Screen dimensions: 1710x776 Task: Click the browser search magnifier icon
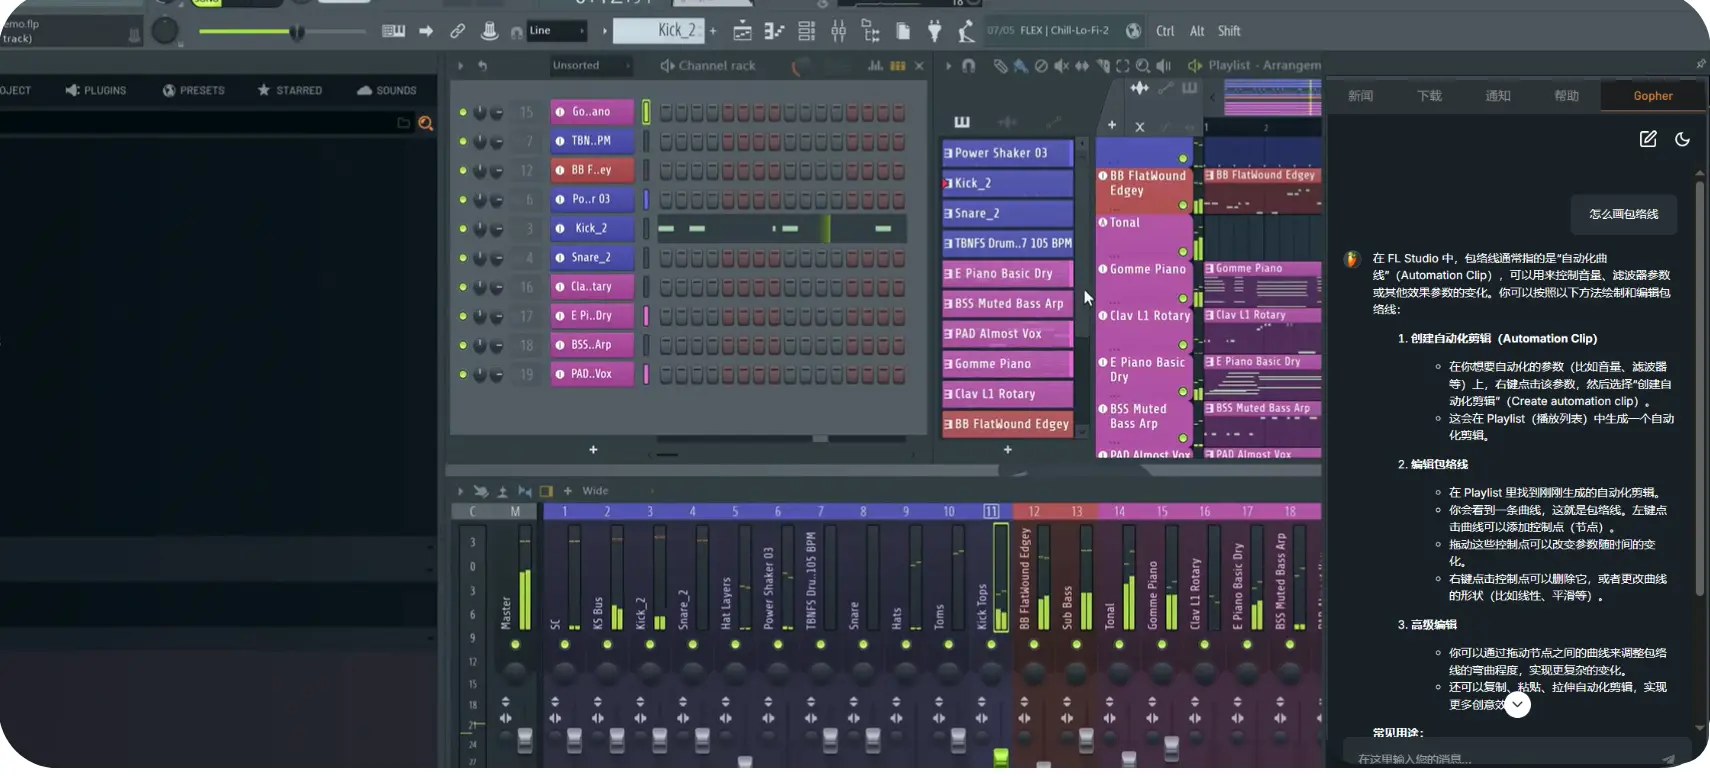click(x=425, y=123)
